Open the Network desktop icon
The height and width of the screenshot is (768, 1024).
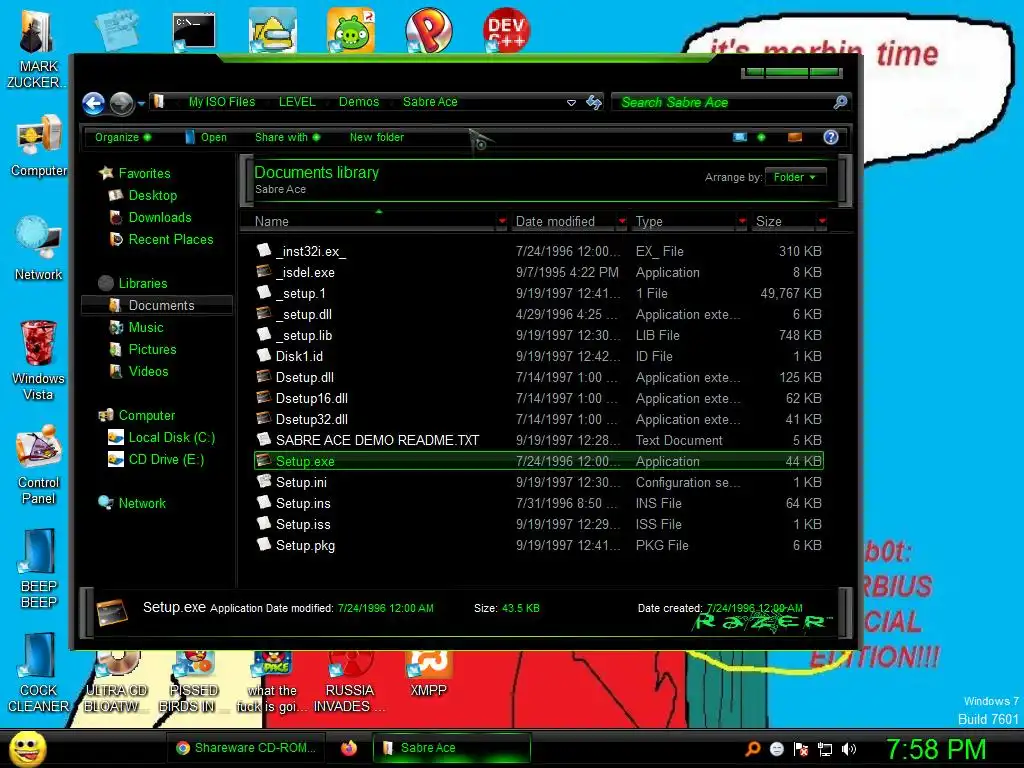pyautogui.click(x=39, y=249)
